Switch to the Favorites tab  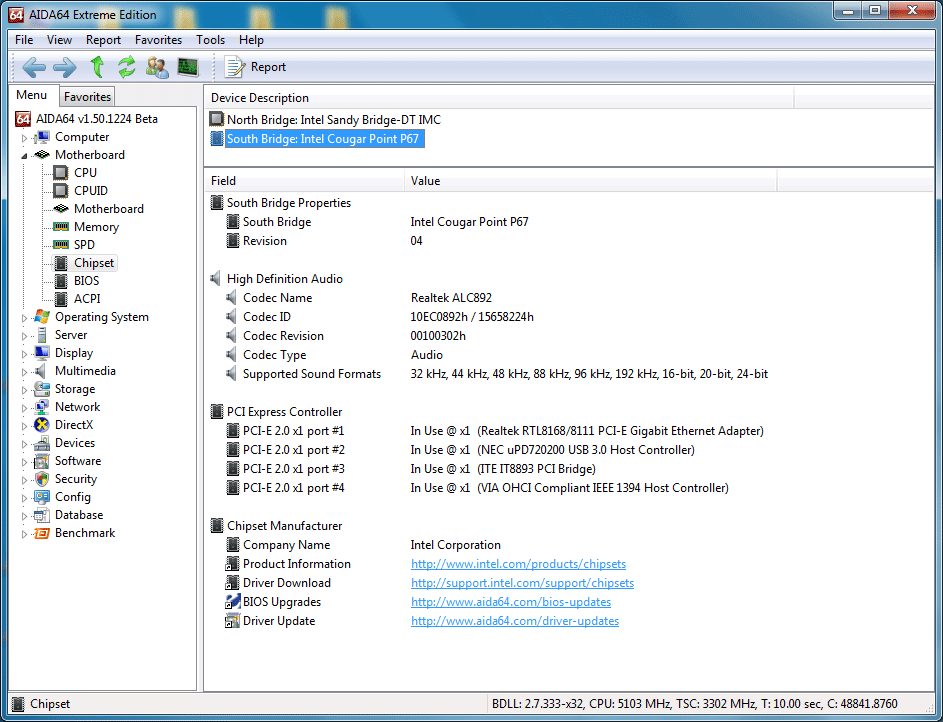[x=87, y=97]
